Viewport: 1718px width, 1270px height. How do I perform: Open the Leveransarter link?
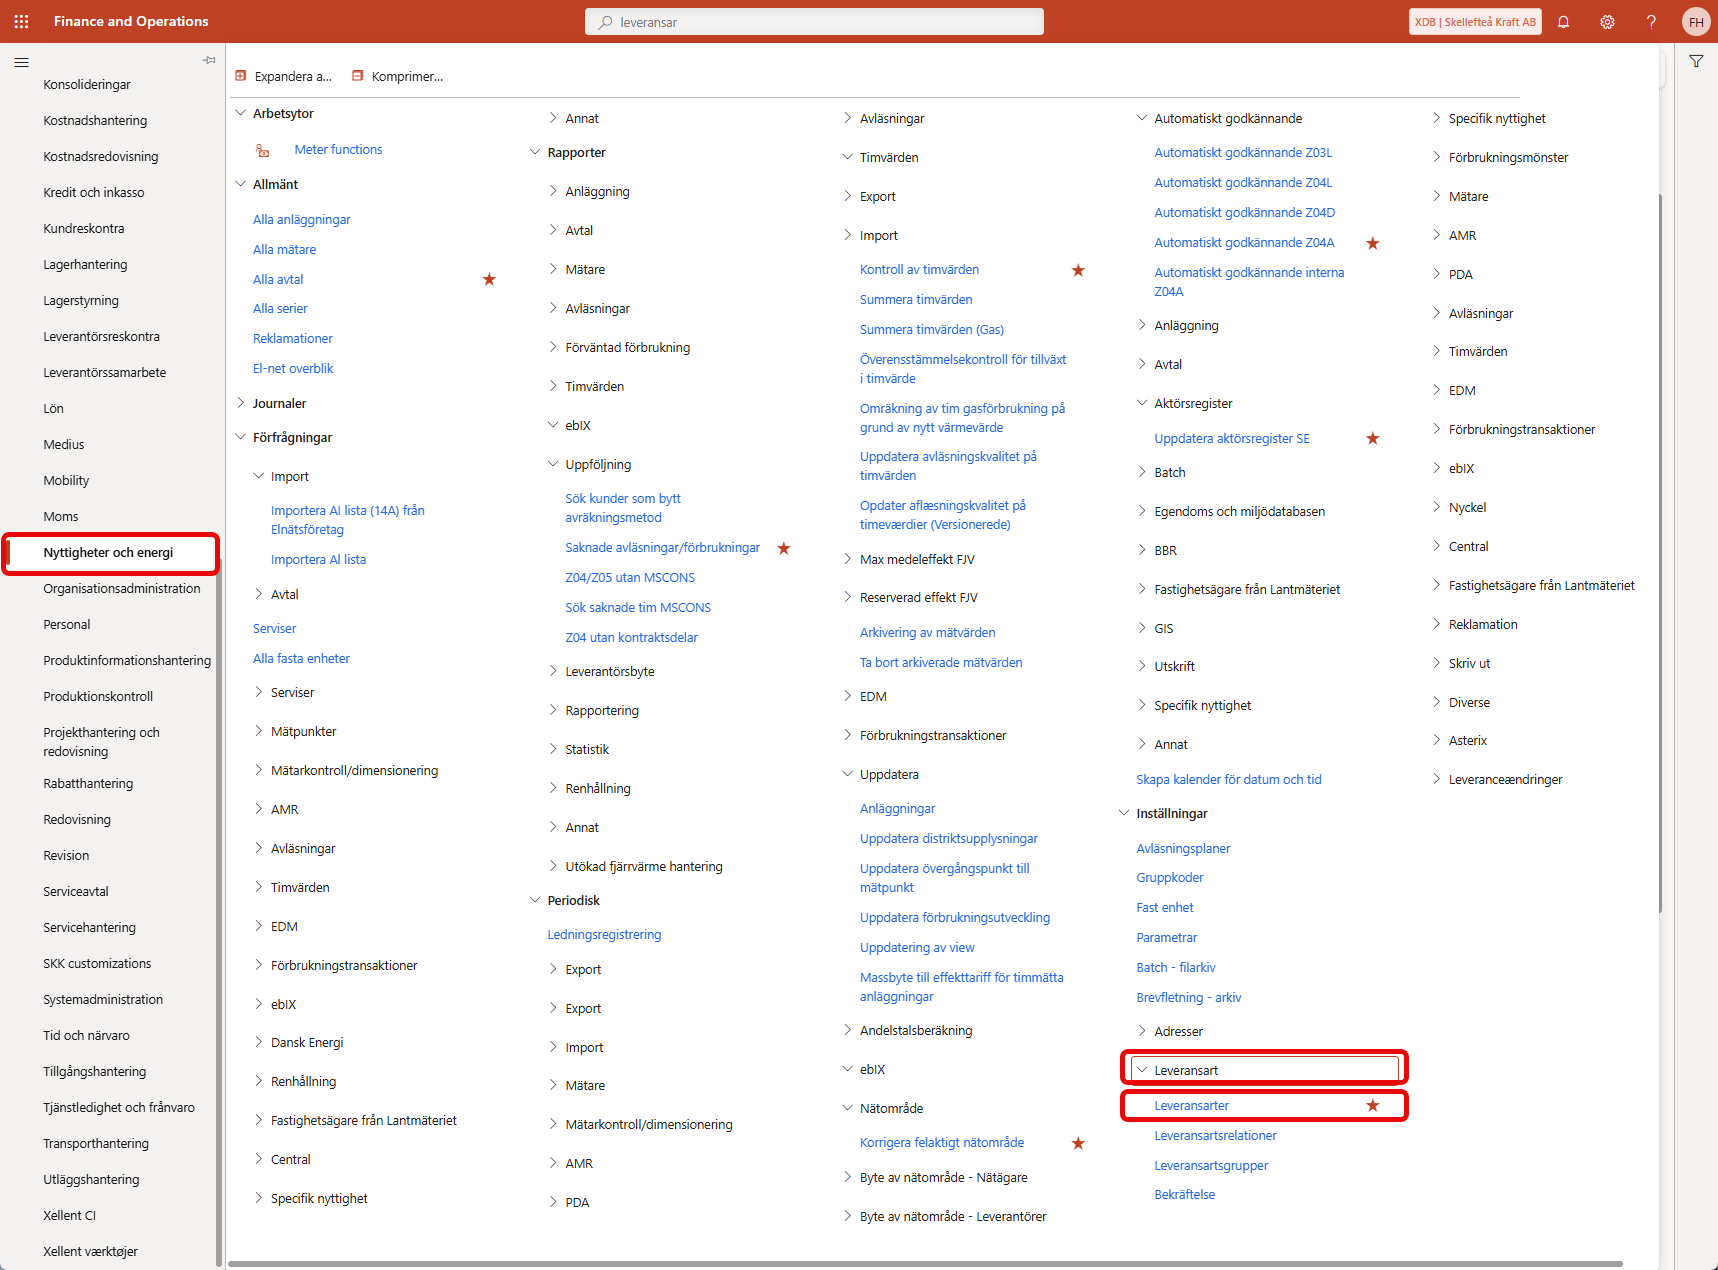1191,1105
